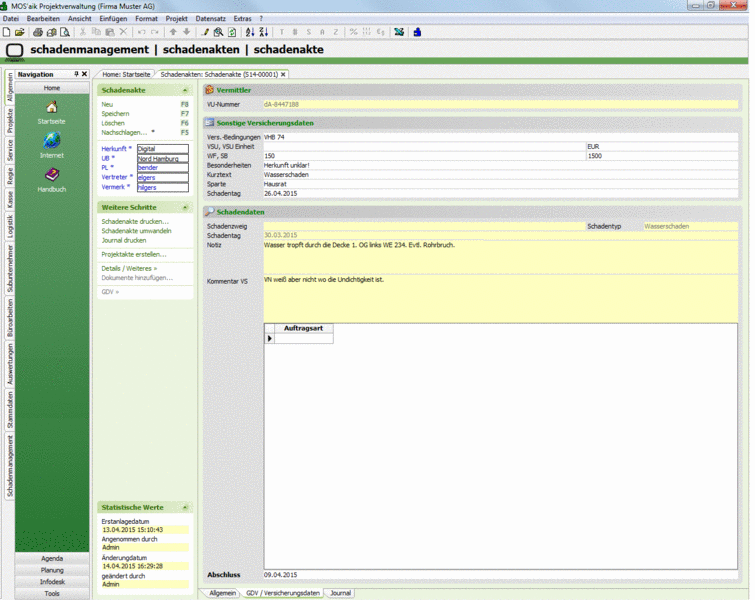
Task: Switch to the Allgemein bottom tab
Action: (222, 593)
